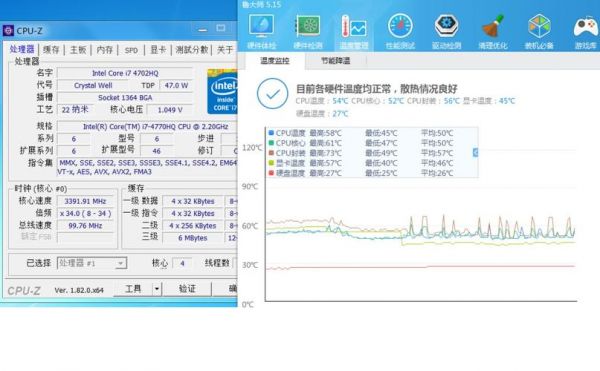The height and width of the screenshot is (371, 600).
Task: Click the 显卡温度 45℃ current reading
Action: tap(489, 101)
